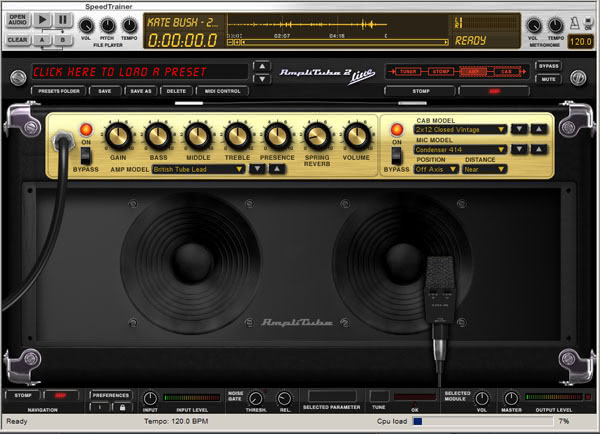Viewport: 600px width, 434px height.
Task: Select STOMP in the signal chain
Action: (x=441, y=72)
